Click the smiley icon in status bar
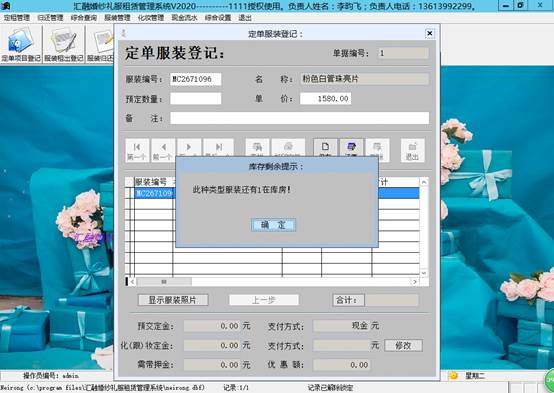The height and width of the screenshot is (393, 554). click(x=453, y=375)
